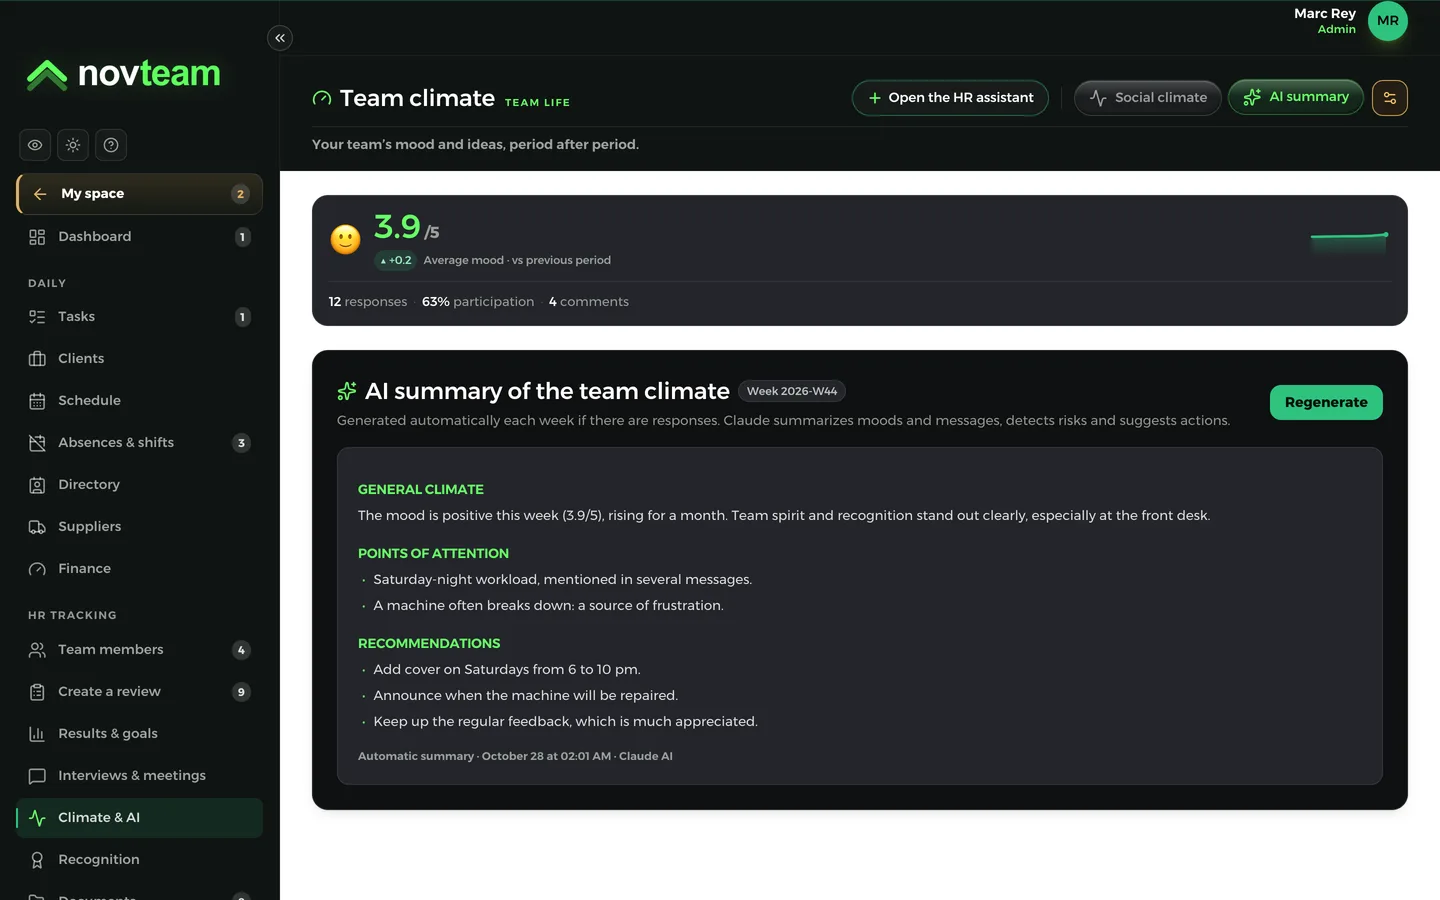Open the HR assistant
This screenshot has width=1440, height=900.
click(950, 98)
